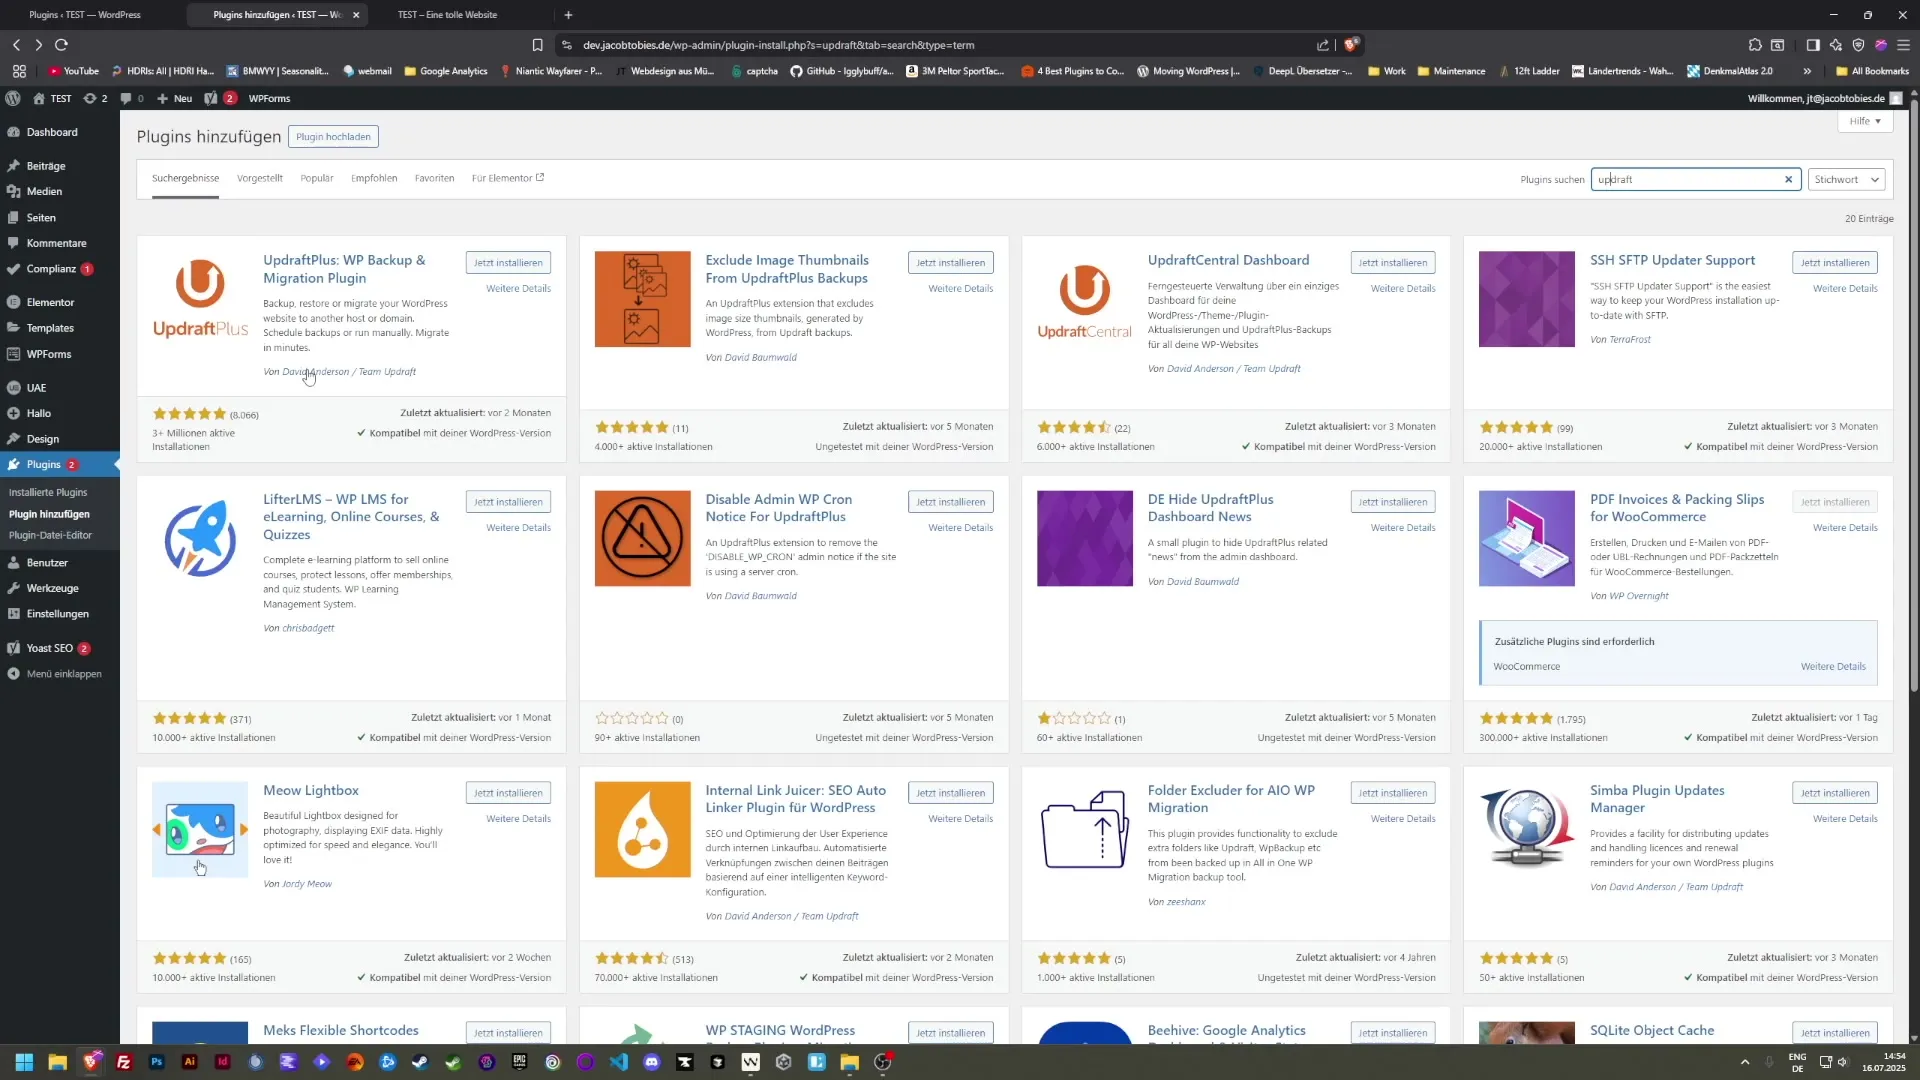Open the Stichwort search filter dropdown
This screenshot has width=1920, height=1080.
tap(1846, 179)
